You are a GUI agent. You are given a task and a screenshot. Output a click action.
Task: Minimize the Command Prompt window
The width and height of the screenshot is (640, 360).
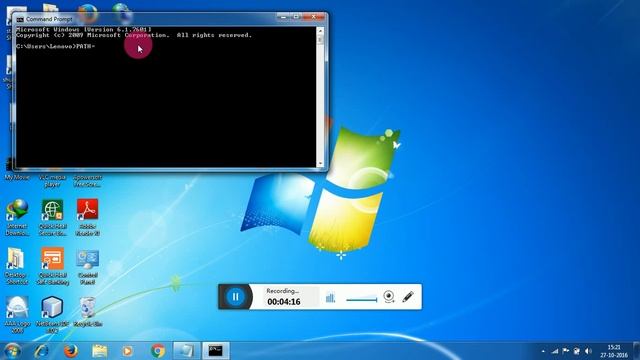click(x=283, y=17)
